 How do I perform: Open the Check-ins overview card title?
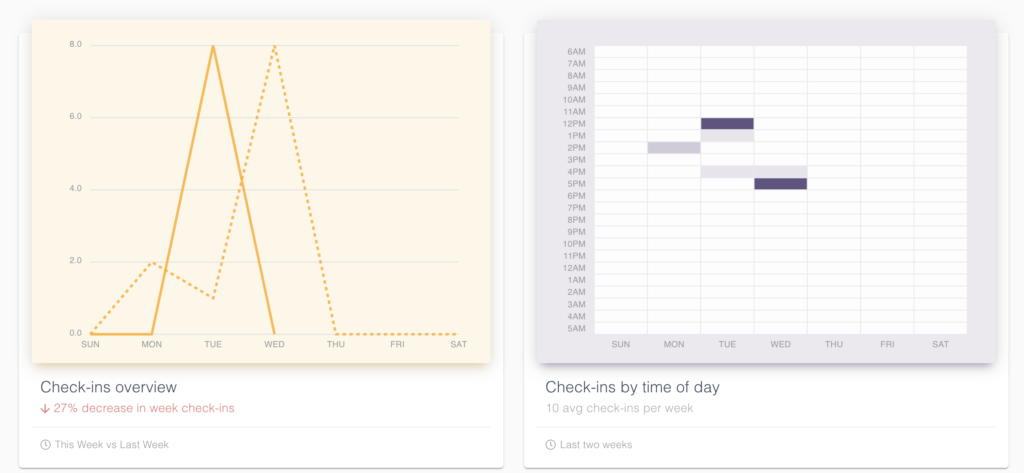(108, 387)
